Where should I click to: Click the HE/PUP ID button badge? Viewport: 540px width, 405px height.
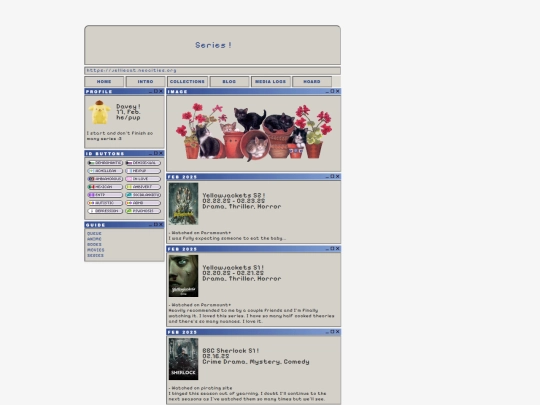point(143,171)
